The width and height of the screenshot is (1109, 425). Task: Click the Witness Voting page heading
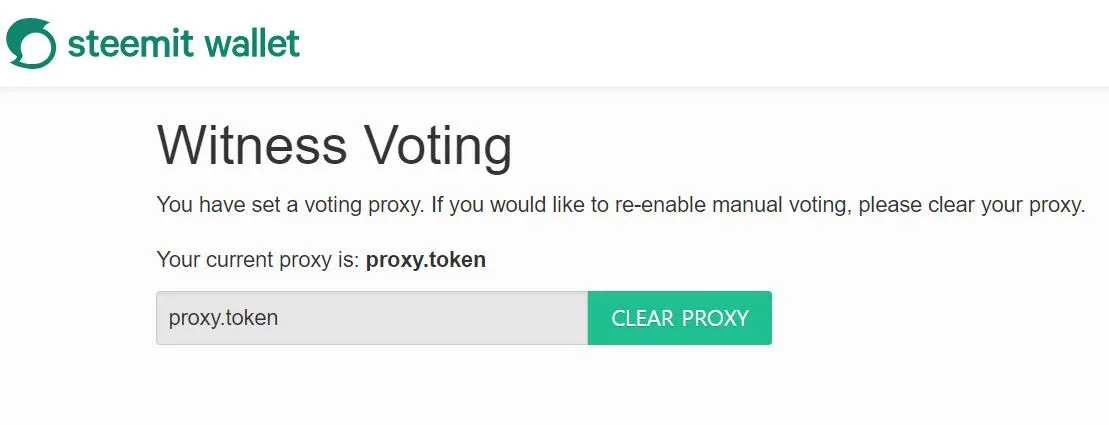(x=334, y=146)
